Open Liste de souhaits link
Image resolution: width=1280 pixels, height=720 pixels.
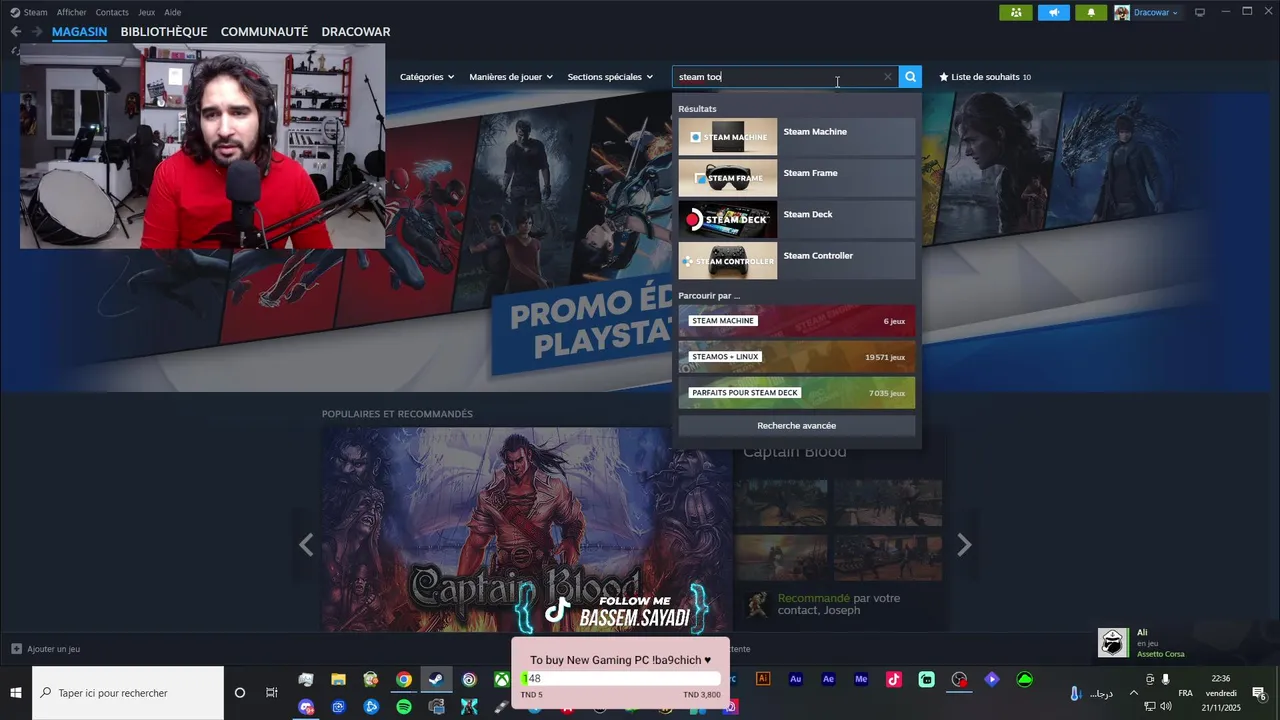coord(984,77)
